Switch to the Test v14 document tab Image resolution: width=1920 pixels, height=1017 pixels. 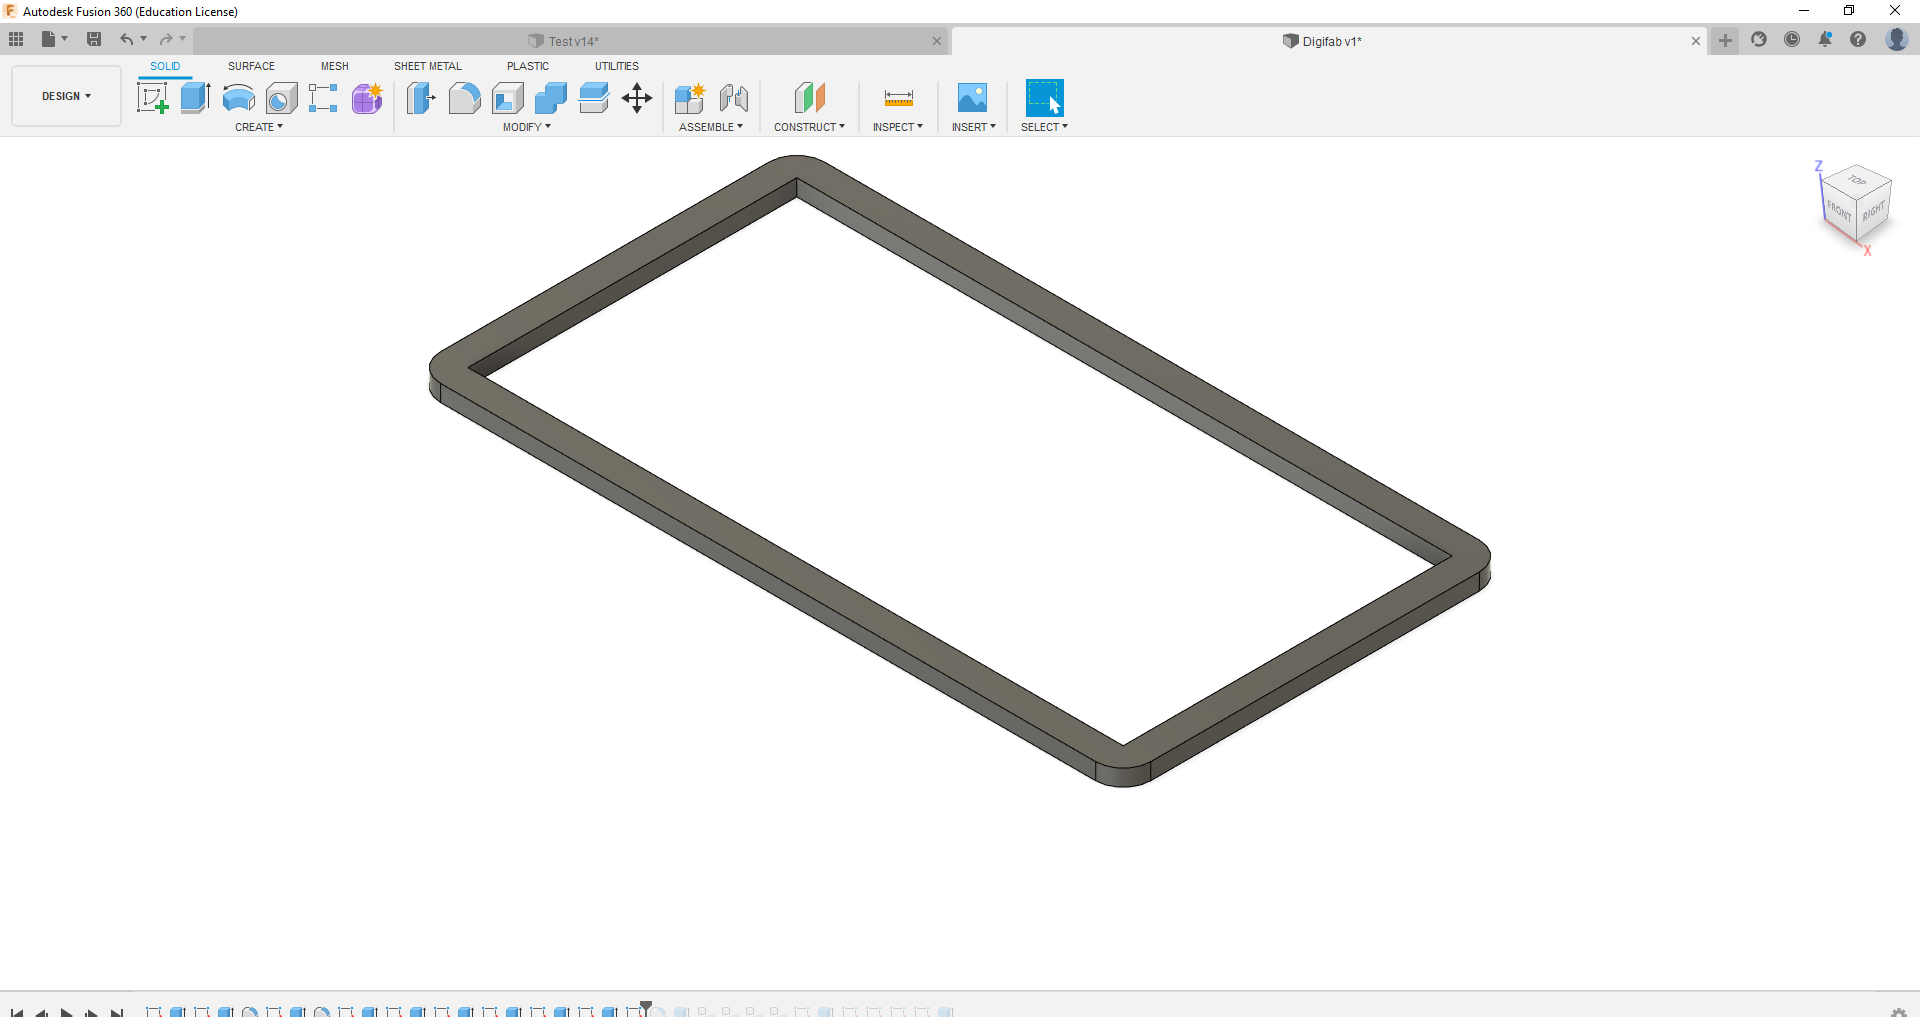[x=564, y=41]
